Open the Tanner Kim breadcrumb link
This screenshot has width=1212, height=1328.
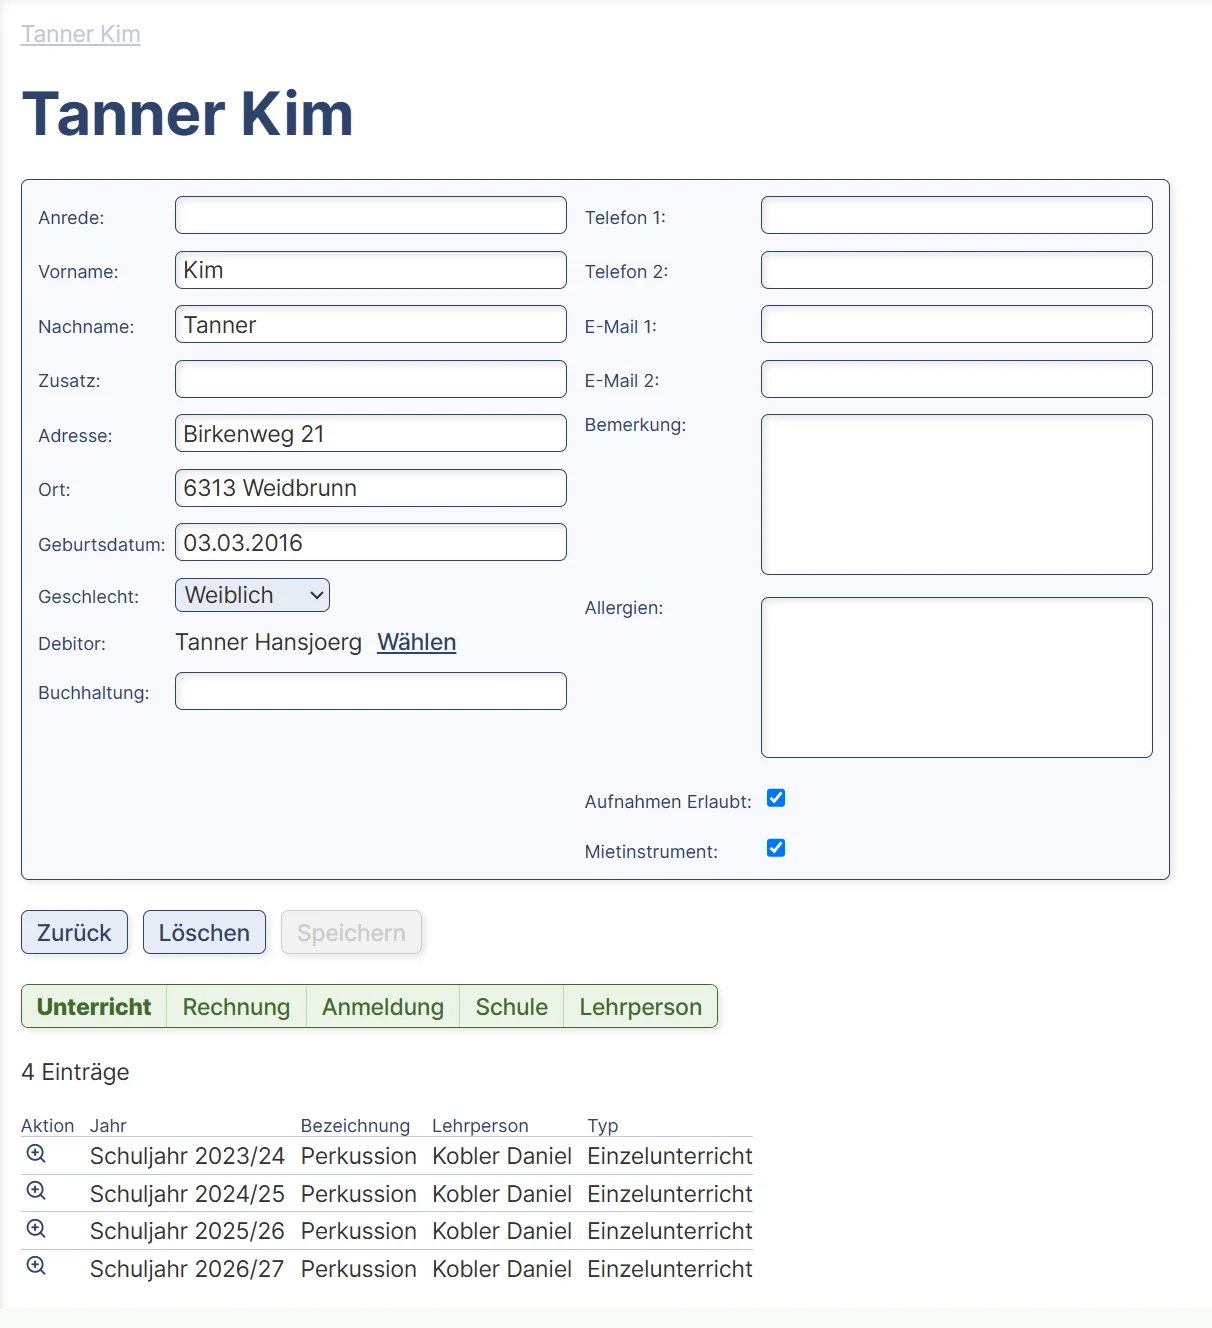coord(81,34)
